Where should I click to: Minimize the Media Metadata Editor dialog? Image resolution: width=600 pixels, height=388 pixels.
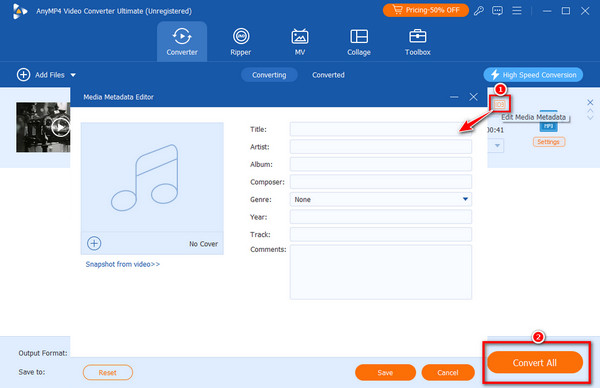coord(454,97)
